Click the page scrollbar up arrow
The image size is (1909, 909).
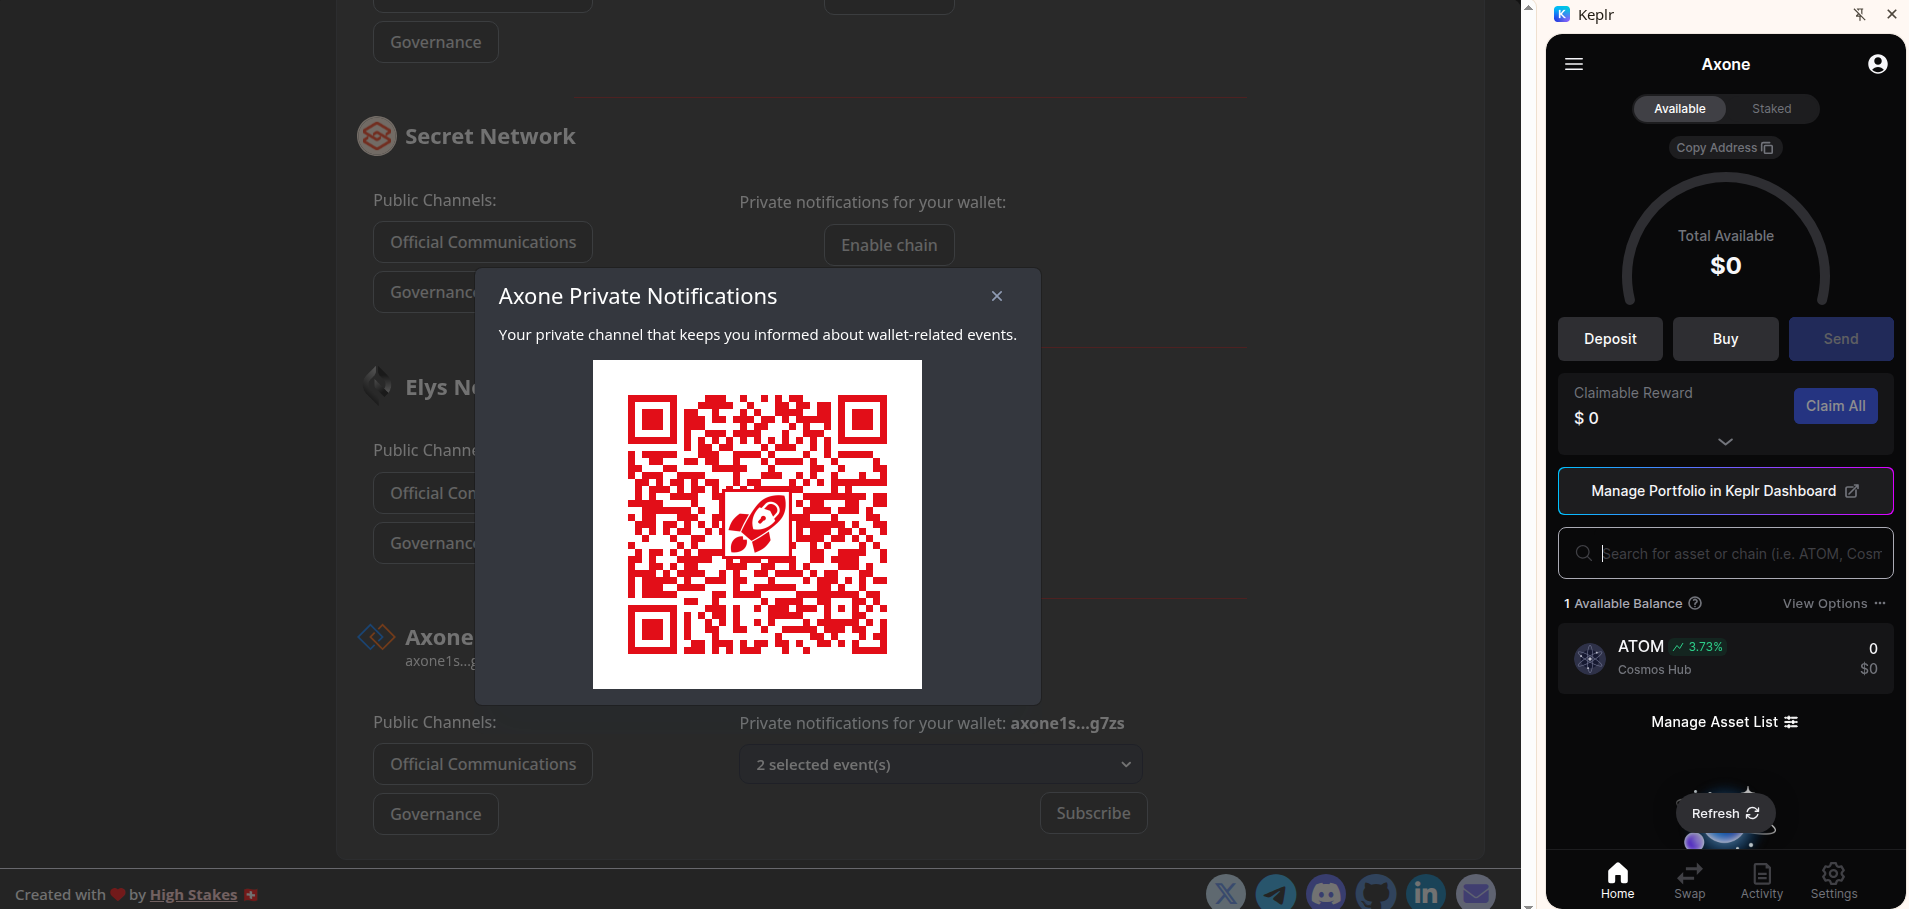(x=1528, y=6)
